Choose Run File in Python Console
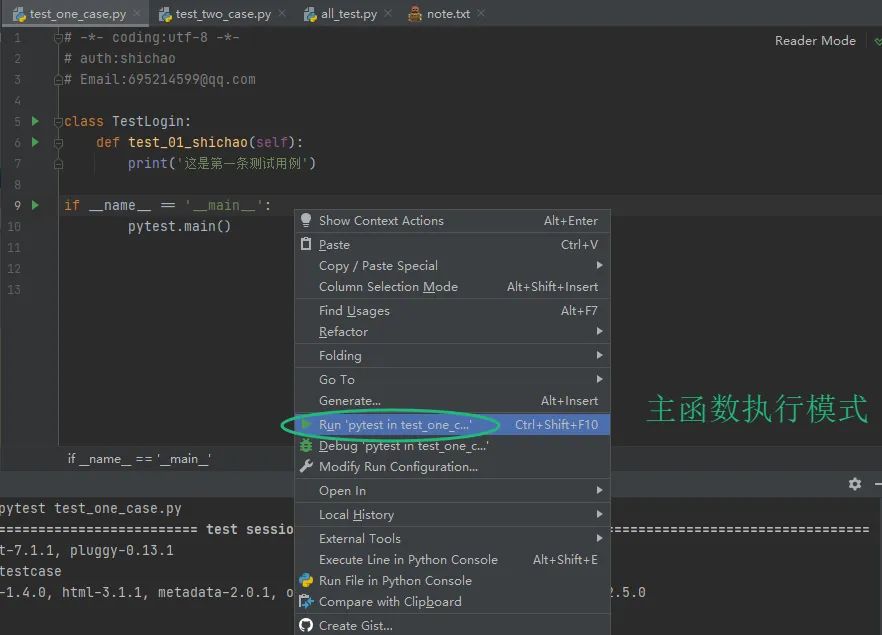882x635 pixels. coord(452,580)
